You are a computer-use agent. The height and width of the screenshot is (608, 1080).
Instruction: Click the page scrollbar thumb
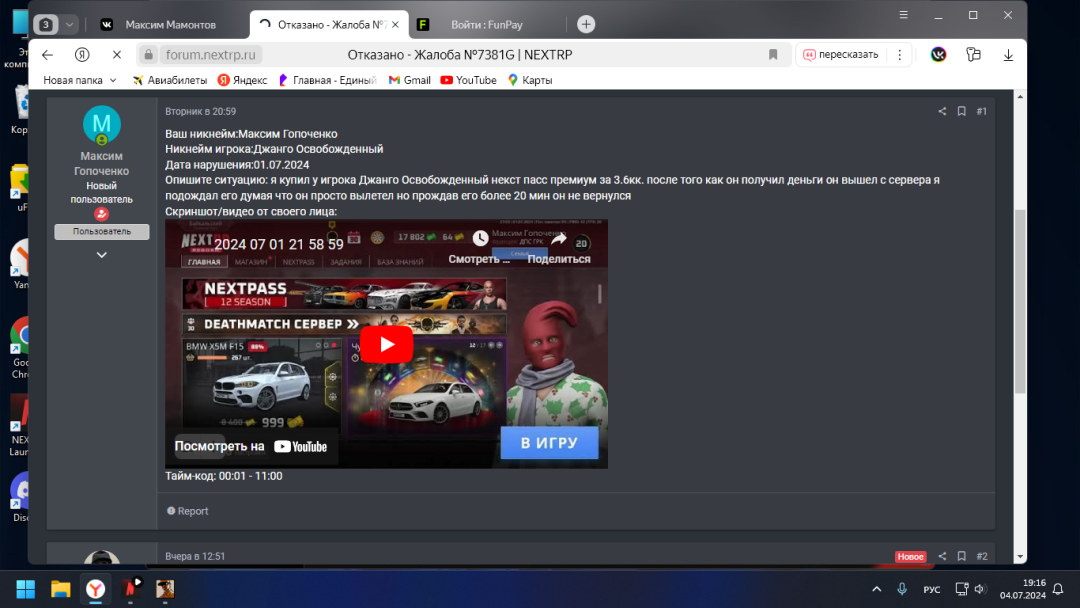coord(1020,300)
